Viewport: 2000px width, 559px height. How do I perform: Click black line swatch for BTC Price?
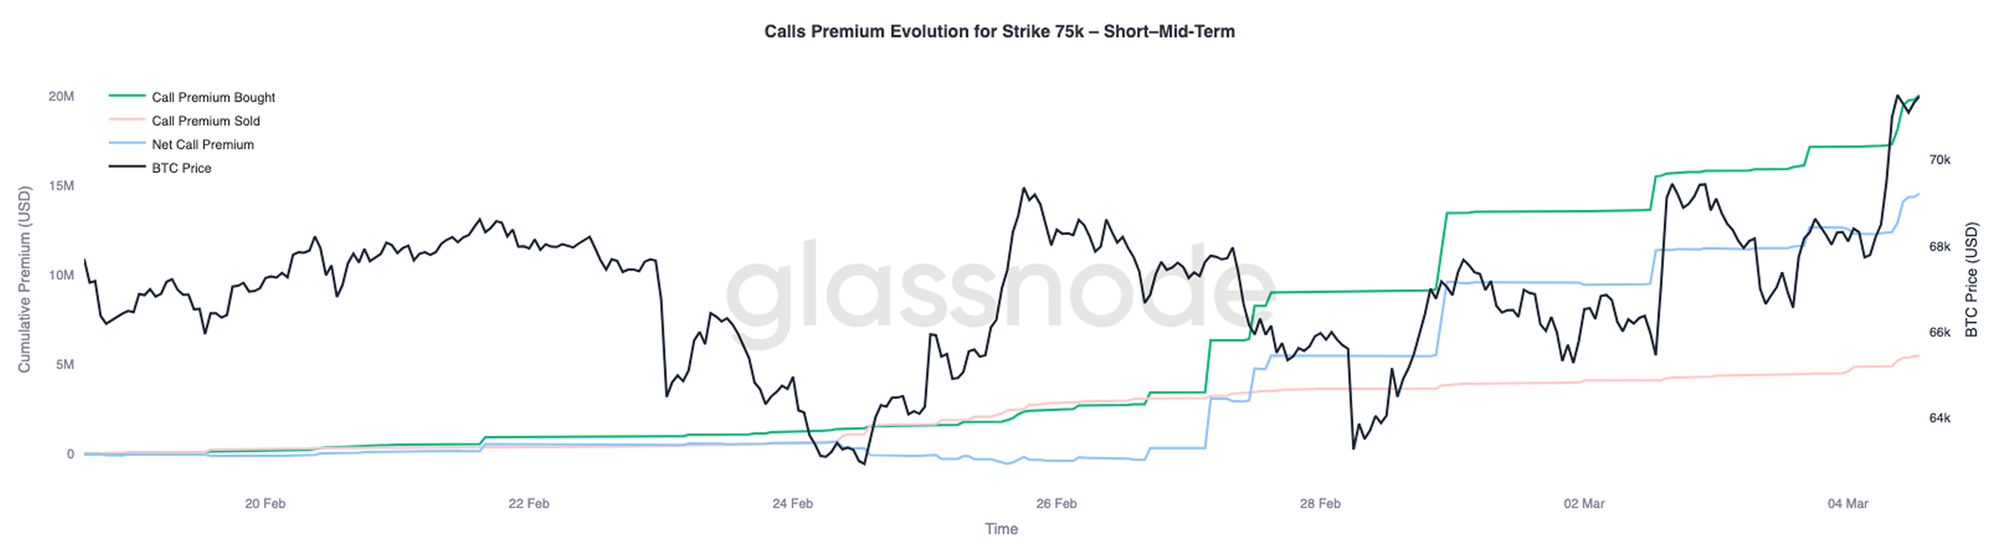pos(126,168)
